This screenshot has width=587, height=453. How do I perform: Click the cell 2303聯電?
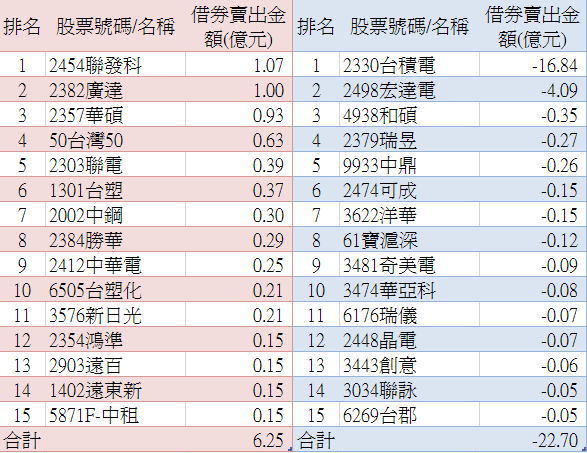115,165
